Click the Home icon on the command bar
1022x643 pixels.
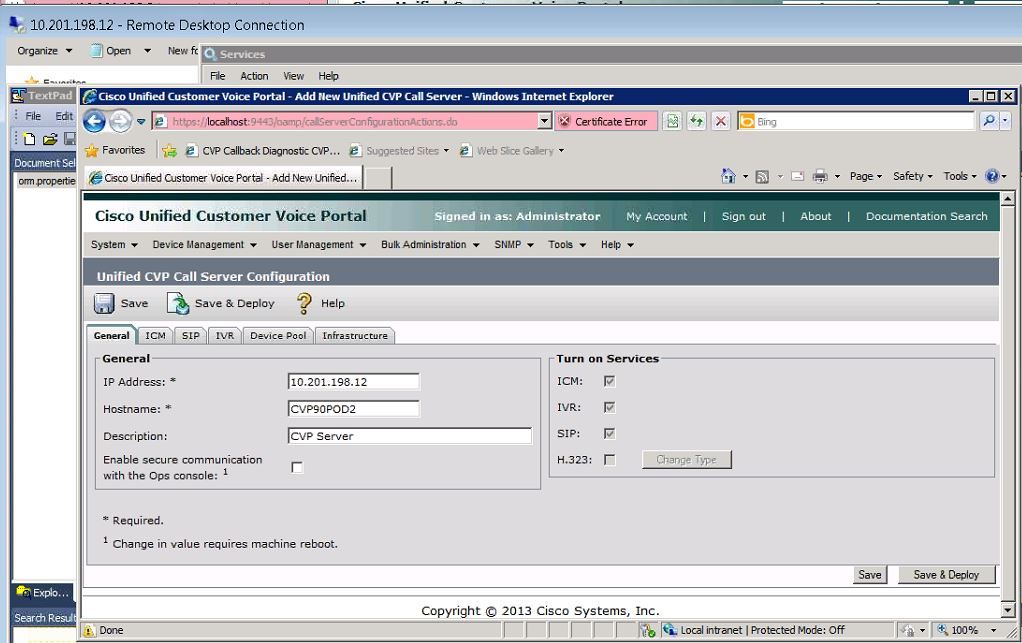(x=729, y=174)
